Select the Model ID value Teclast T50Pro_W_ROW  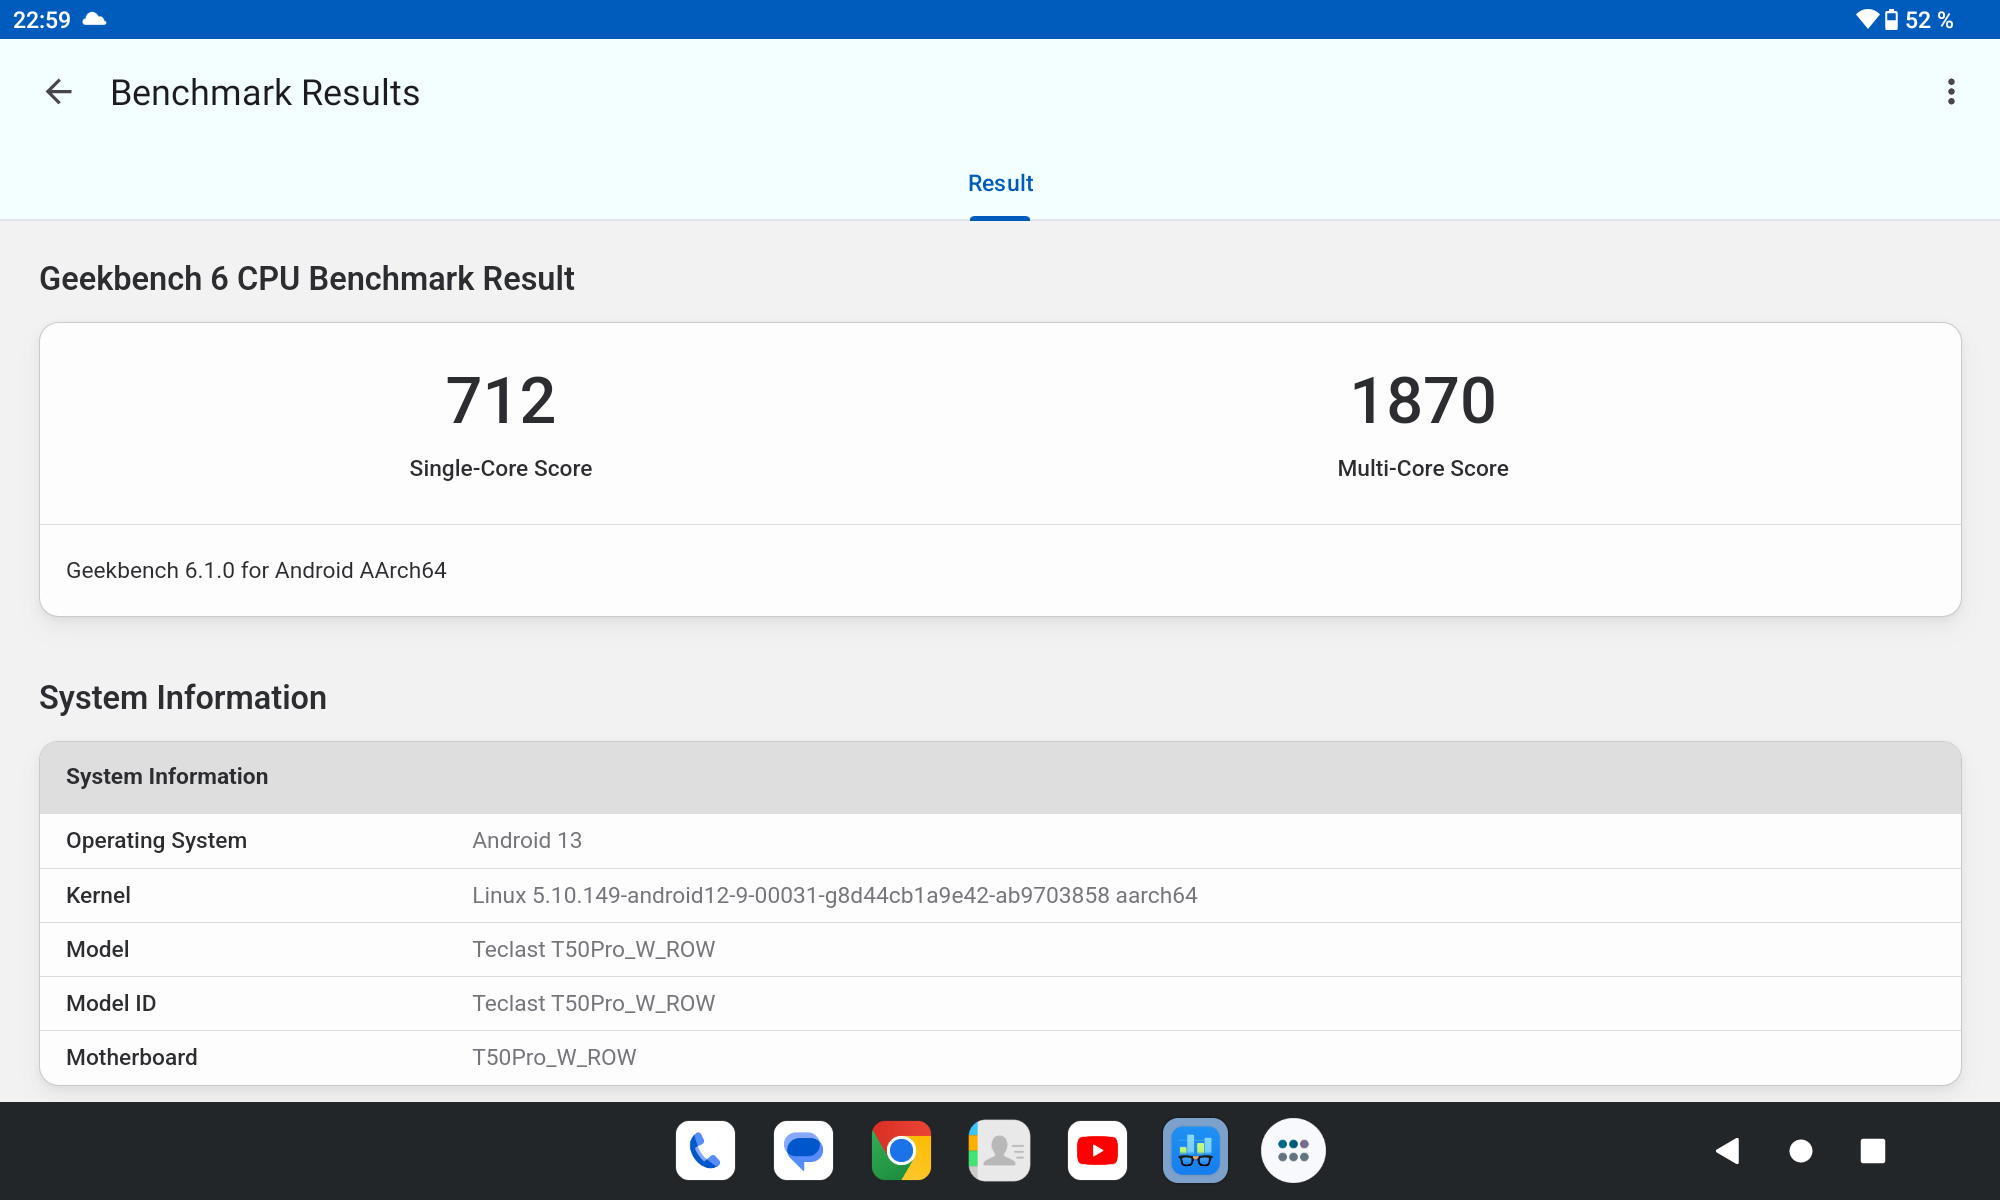tap(594, 1003)
